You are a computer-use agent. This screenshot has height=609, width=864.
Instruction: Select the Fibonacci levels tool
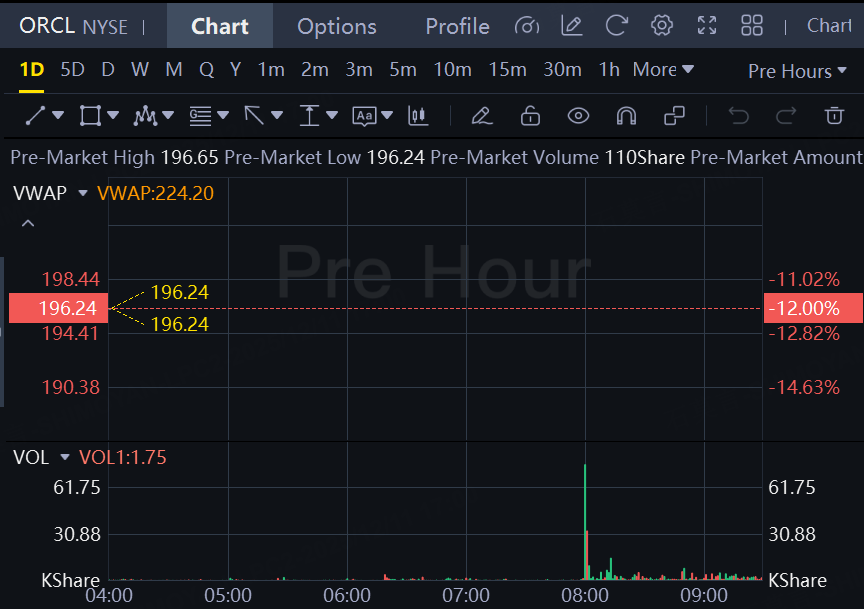tap(200, 116)
